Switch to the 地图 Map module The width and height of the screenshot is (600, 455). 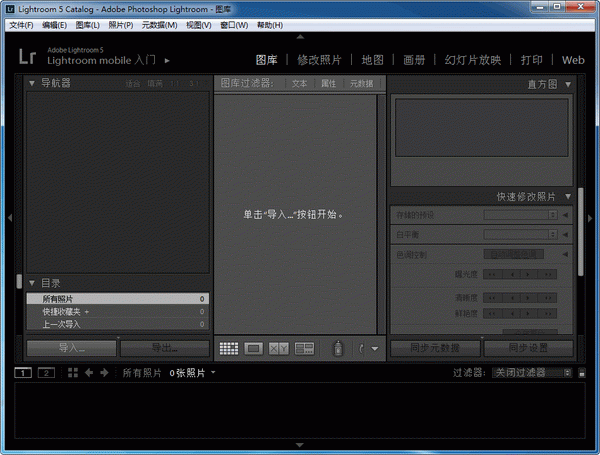click(x=372, y=60)
